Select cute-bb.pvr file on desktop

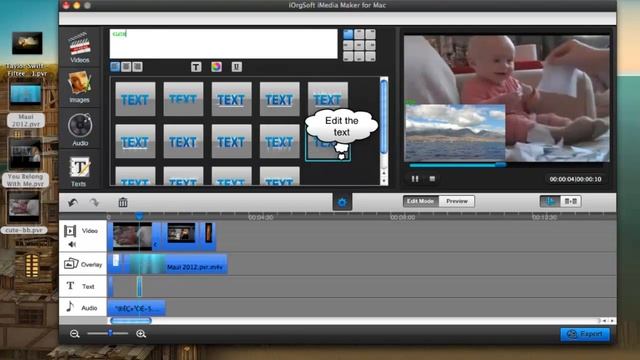click(x=24, y=213)
